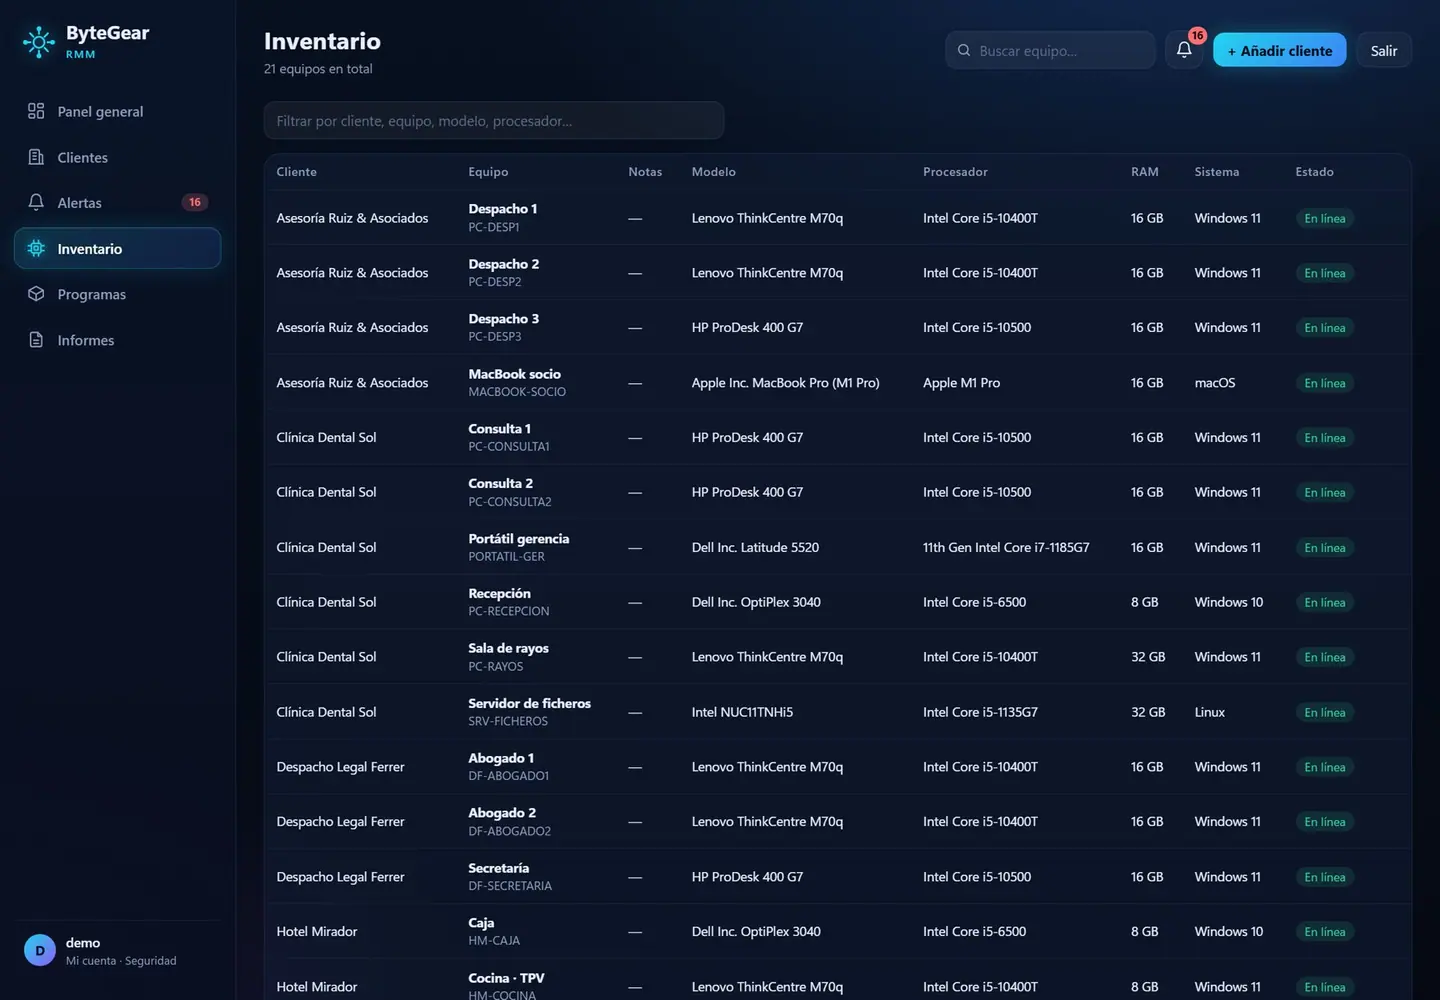Open the Despacho 2 equipment row
Viewport: 1440px width, 1000px height.
point(838,273)
